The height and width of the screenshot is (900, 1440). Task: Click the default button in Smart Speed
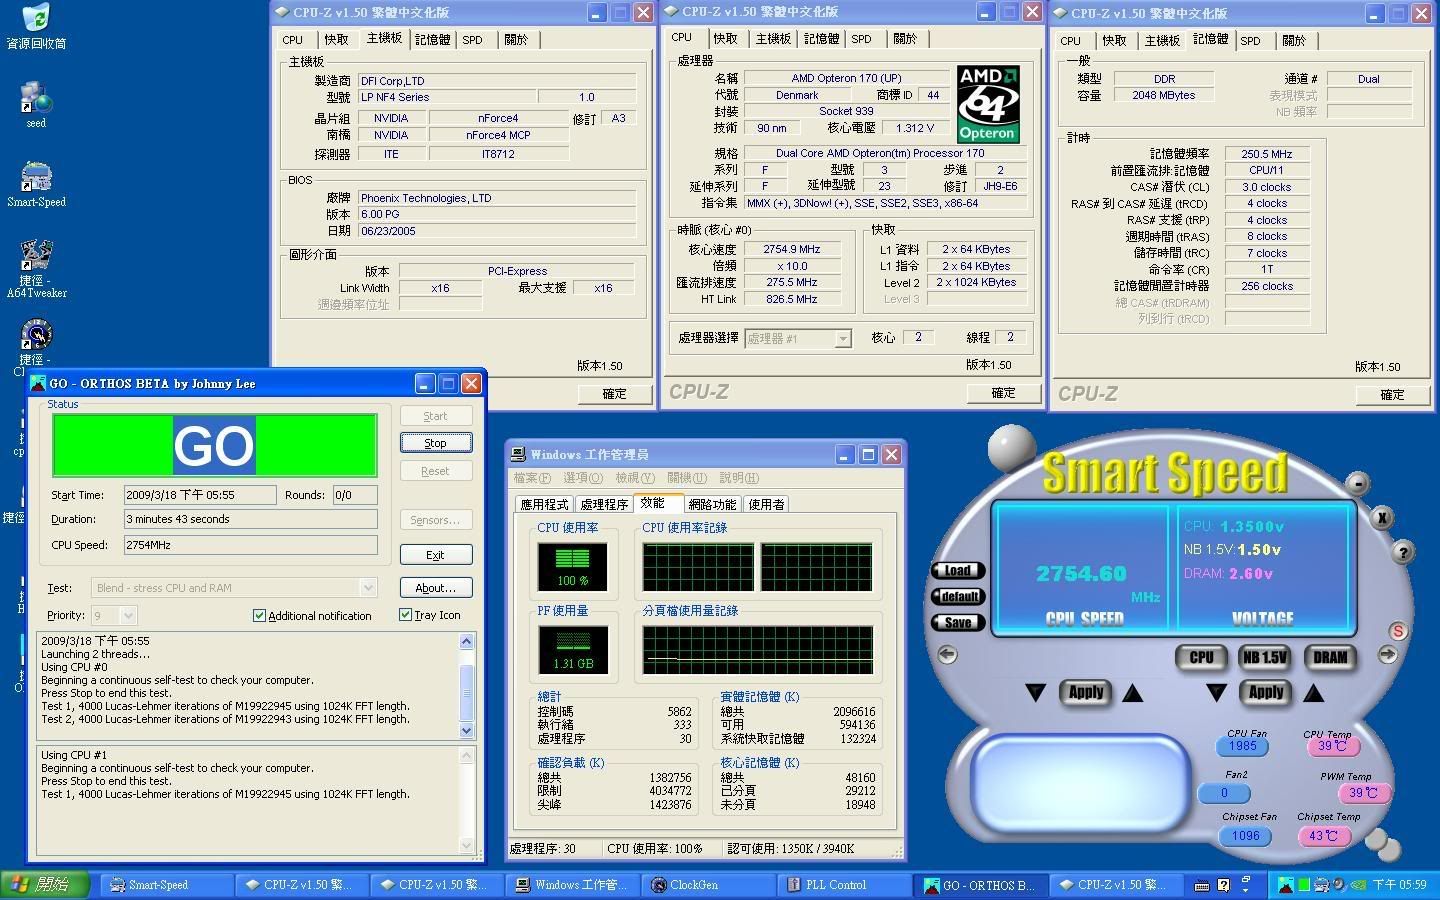tap(958, 596)
